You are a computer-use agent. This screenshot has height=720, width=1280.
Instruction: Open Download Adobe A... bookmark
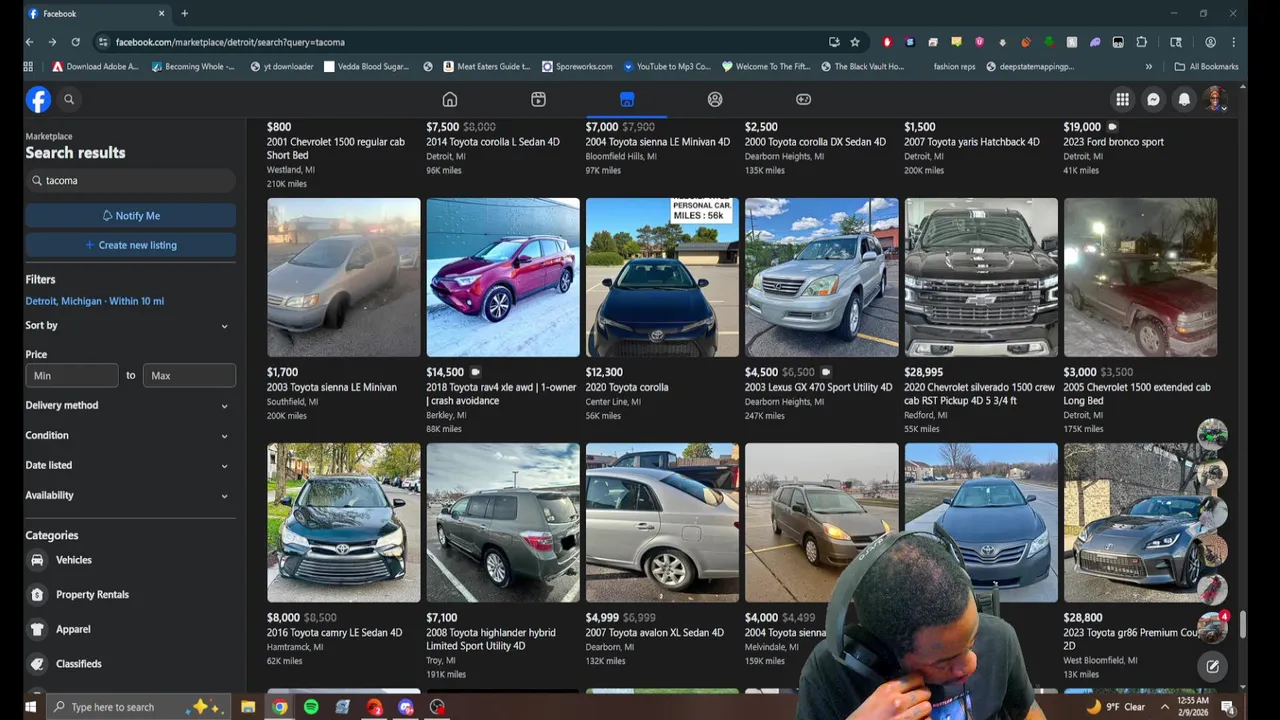95,66
